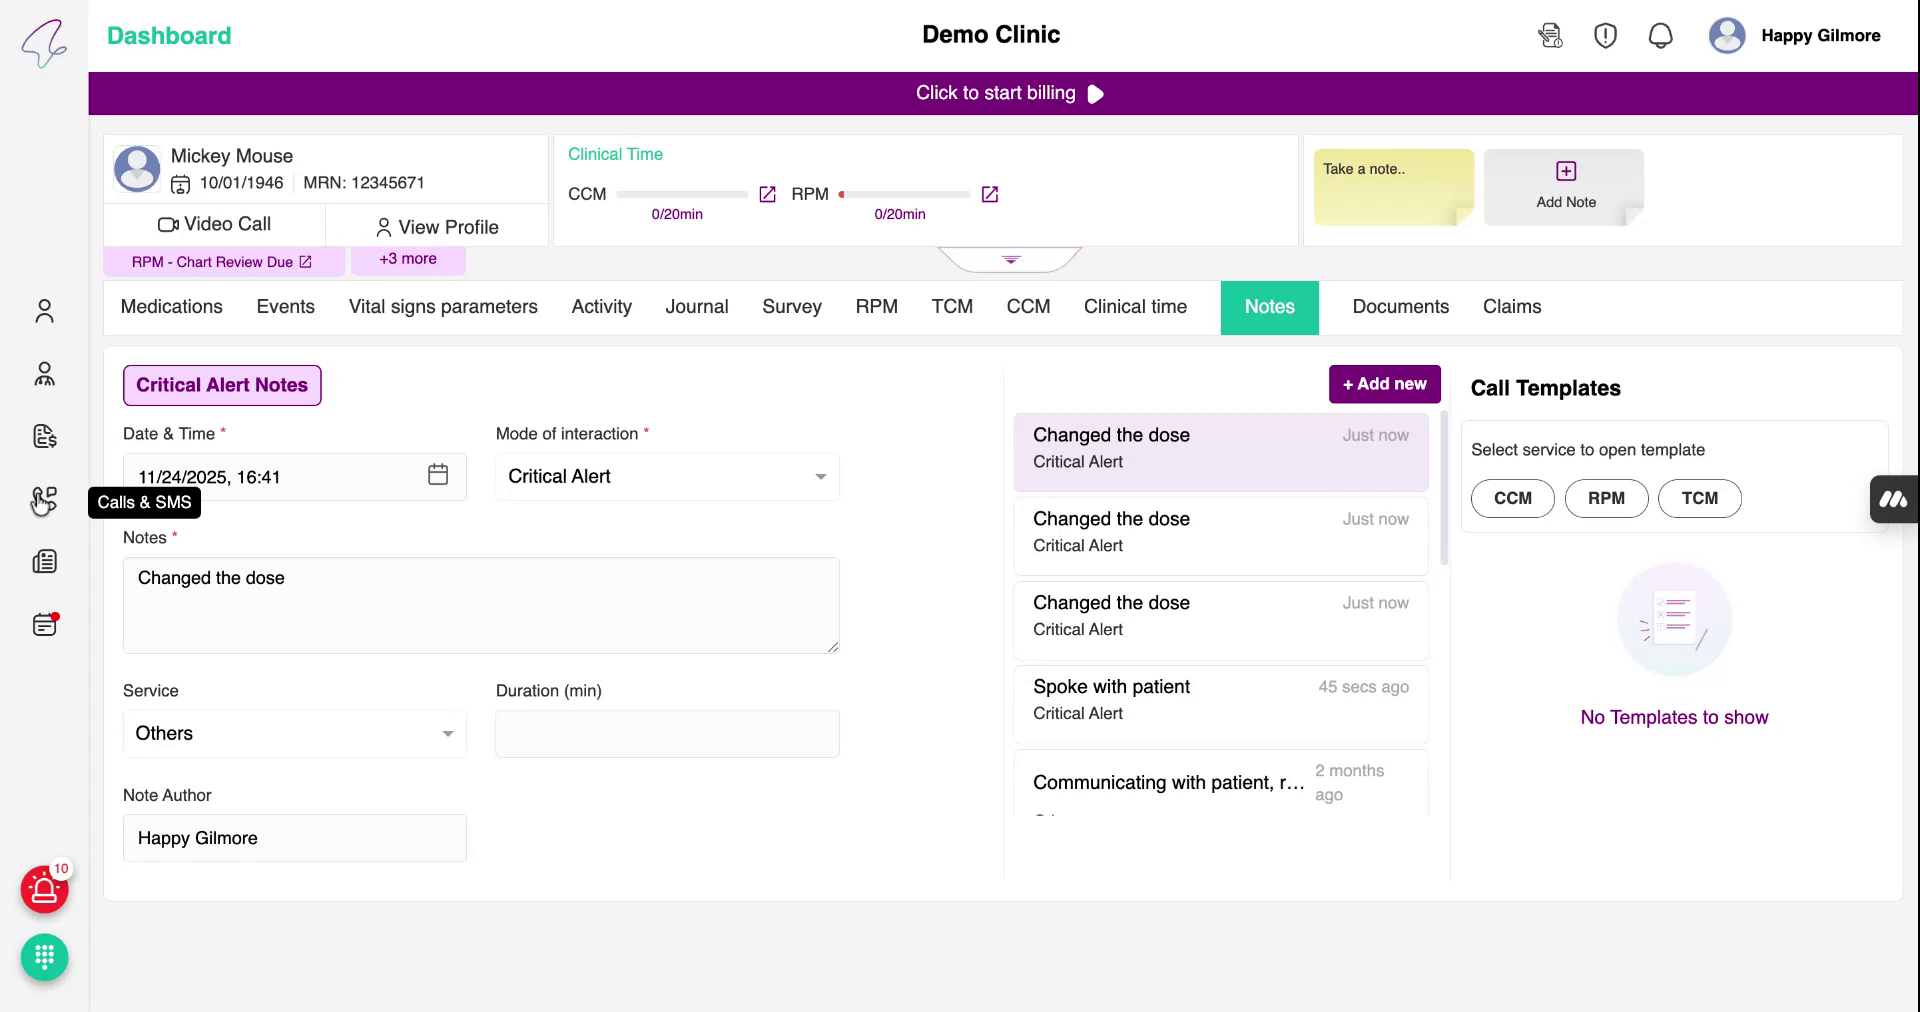Viewport: 1920px width, 1012px height.
Task: Open critical alarm icon showing 10 alerts
Action: 42,889
